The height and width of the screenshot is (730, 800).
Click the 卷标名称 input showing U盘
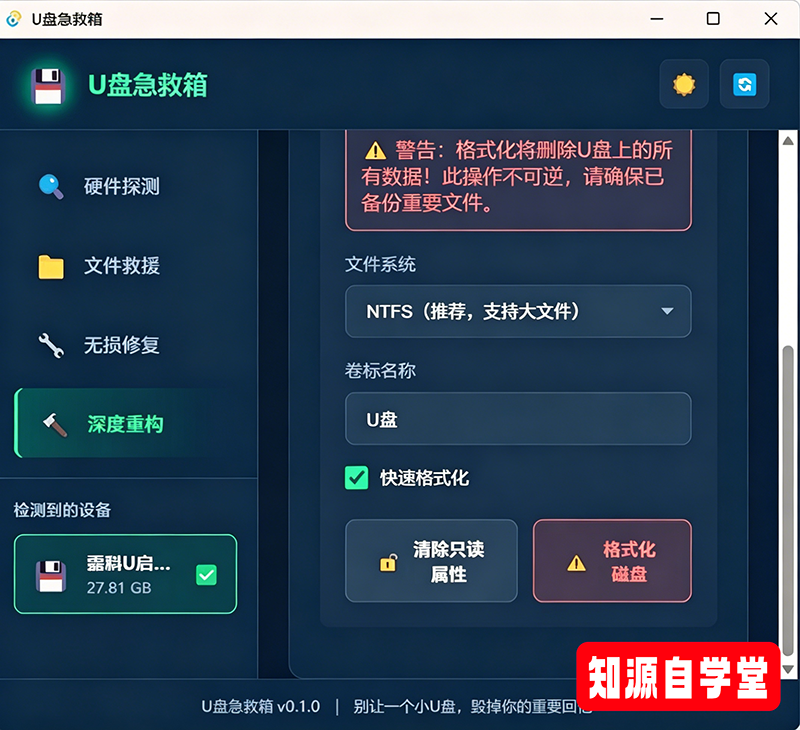click(518, 419)
